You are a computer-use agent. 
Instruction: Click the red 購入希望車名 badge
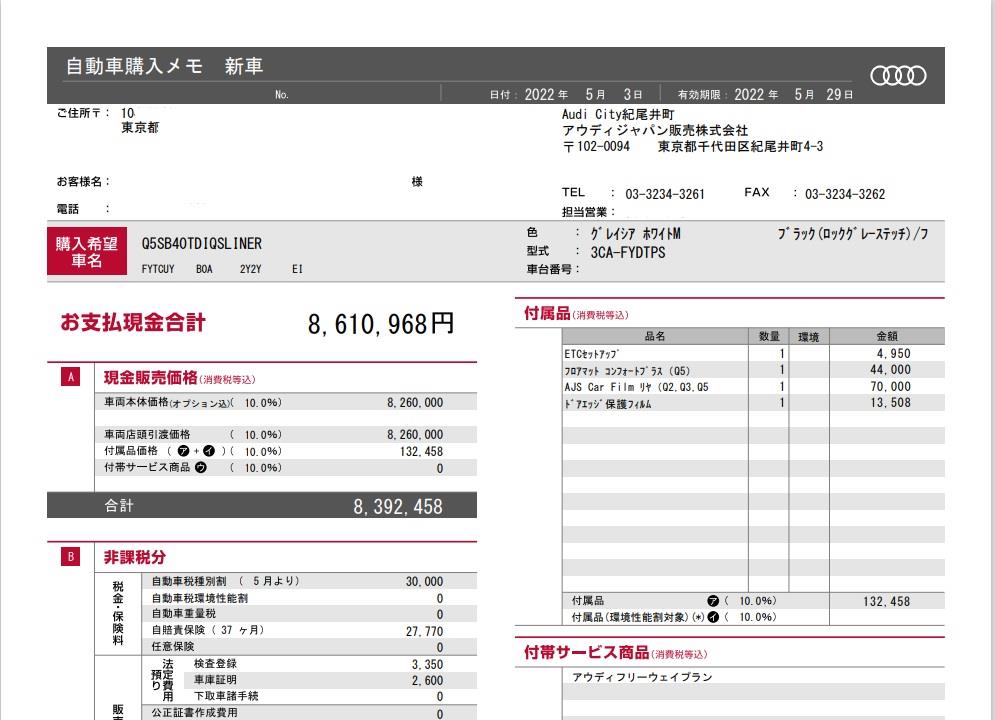click(x=87, y=251)
